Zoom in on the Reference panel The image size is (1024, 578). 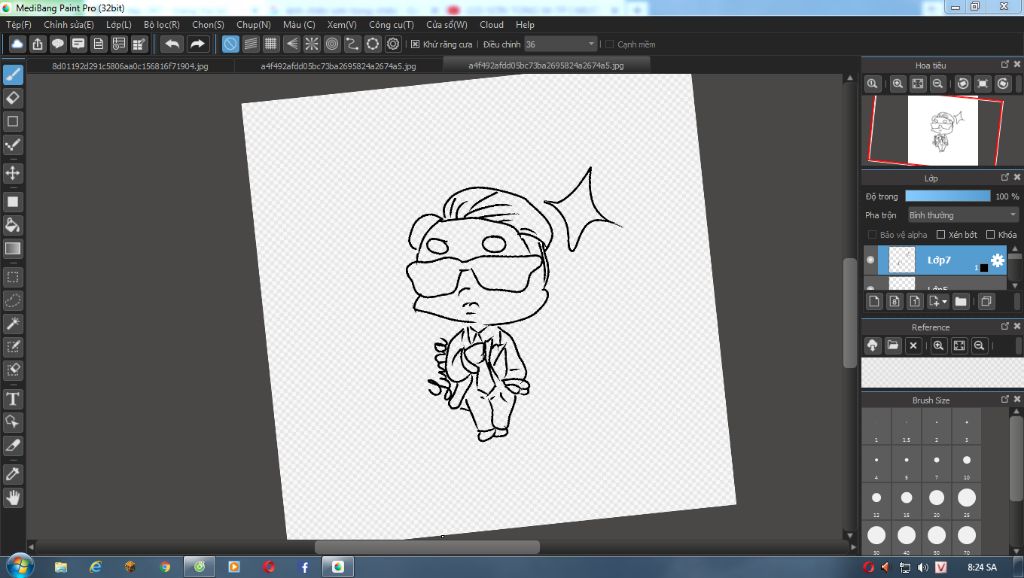(938, 345)
